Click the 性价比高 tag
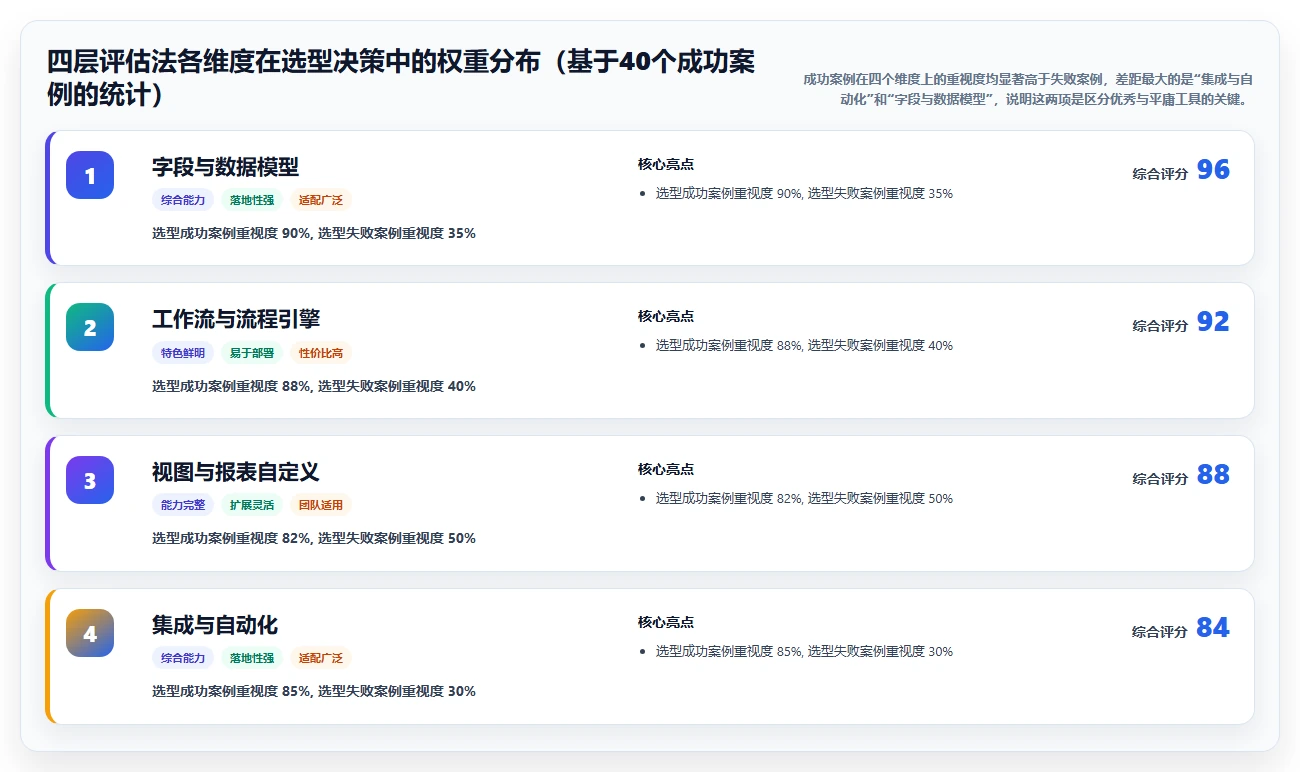1300x772 pixels. point(321,353)
